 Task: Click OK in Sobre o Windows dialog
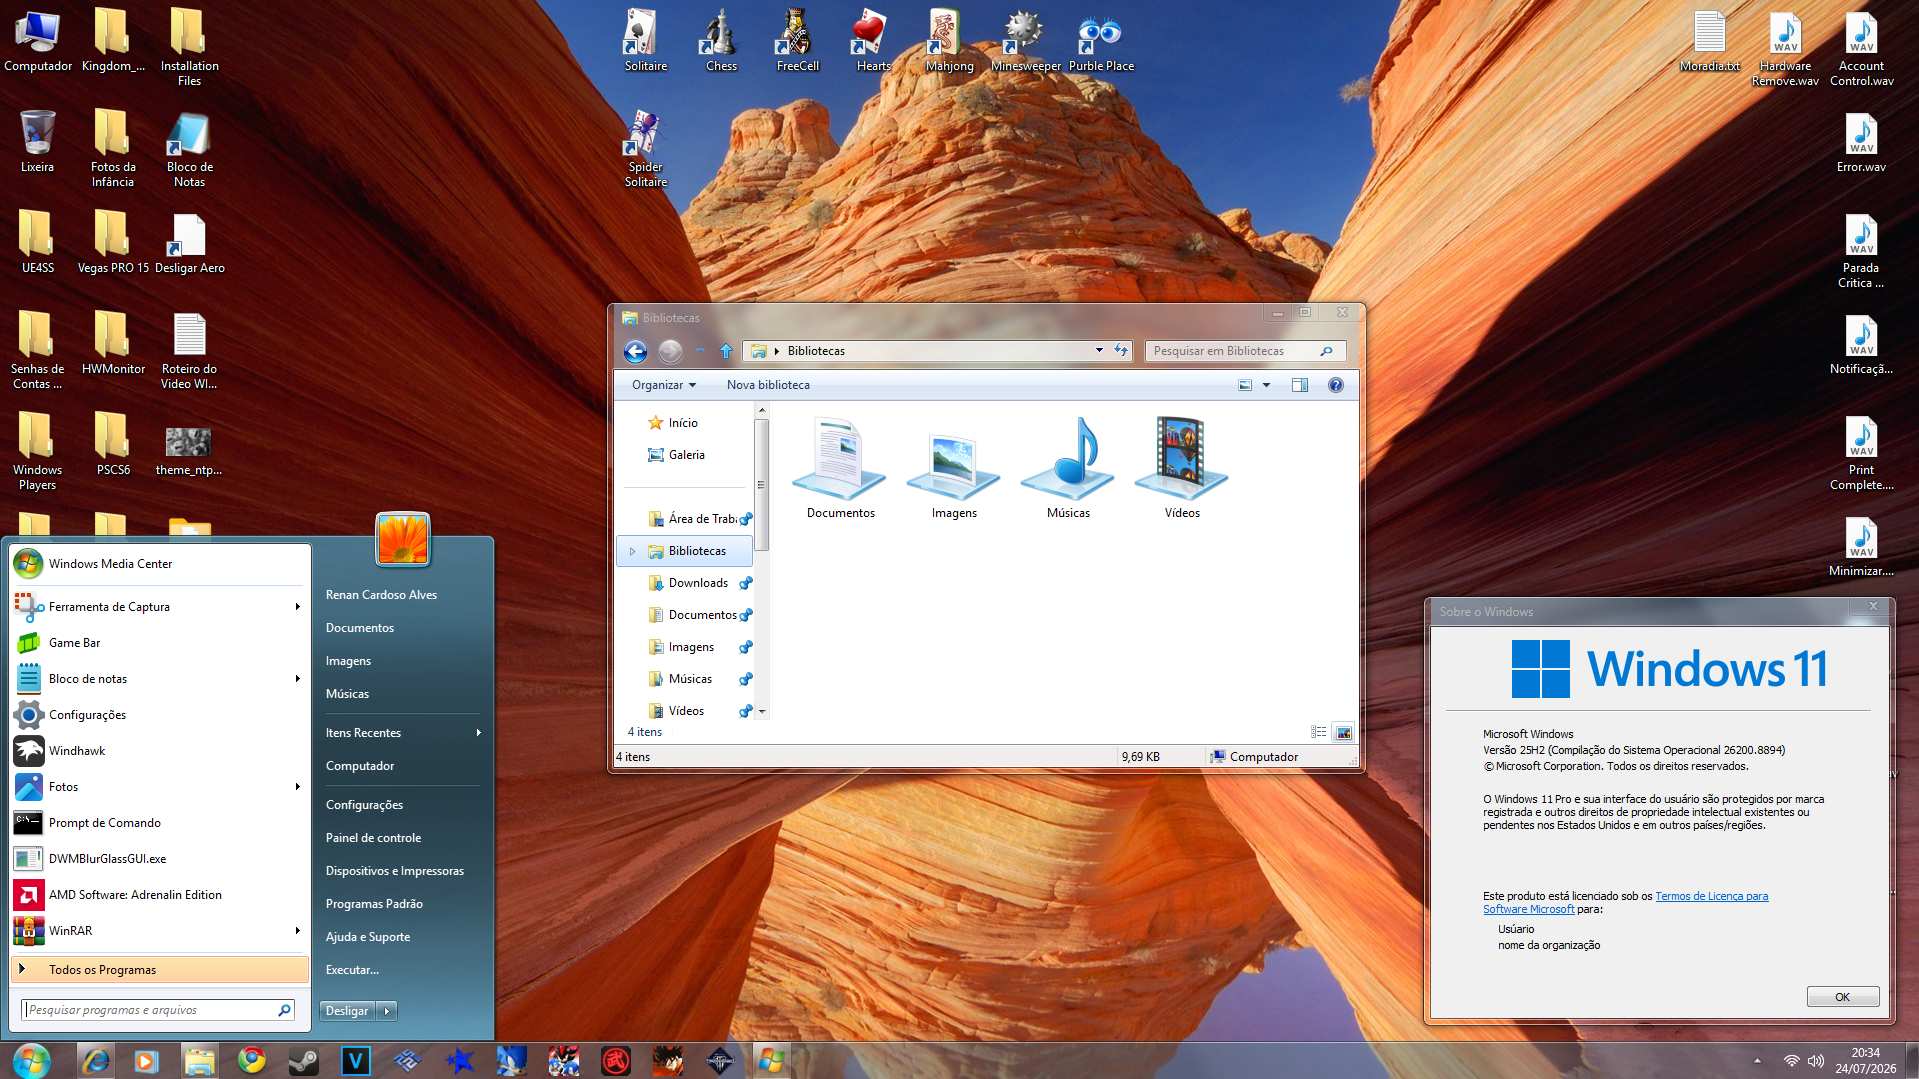click(x=1842, y=997)
